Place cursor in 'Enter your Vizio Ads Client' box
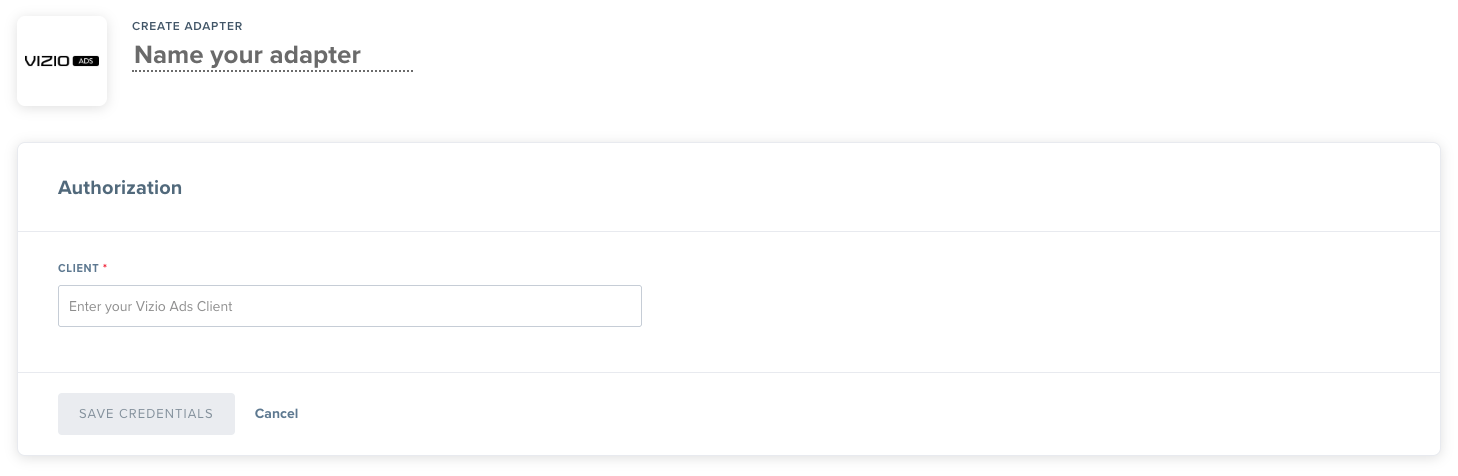This screenshot has width=1458, height=476. (x=350, y=306)
